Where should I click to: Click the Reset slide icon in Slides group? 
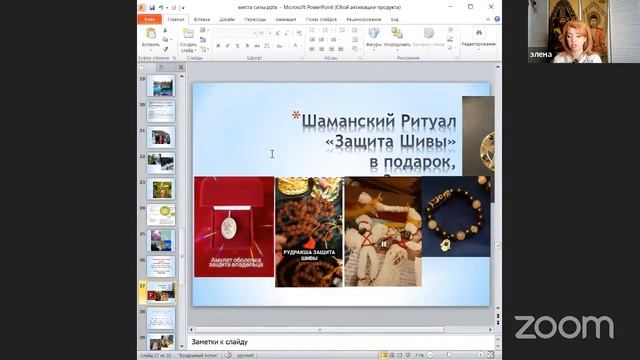(x=203, y=40)
